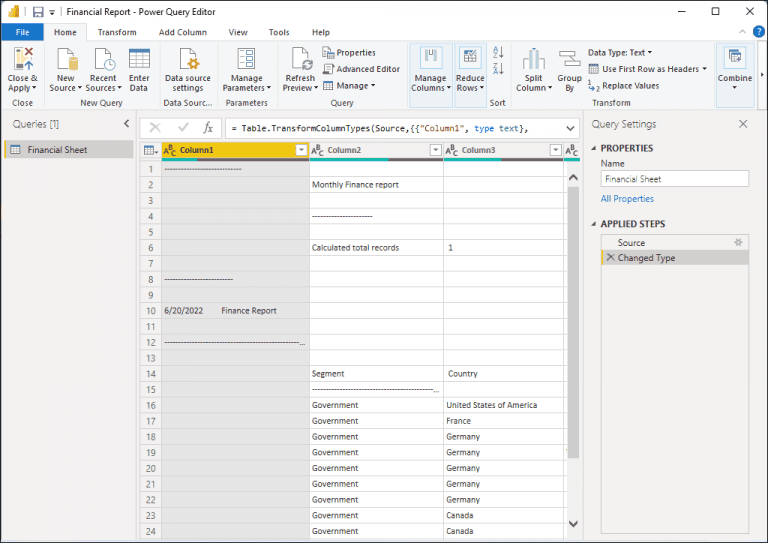Click the vertical scrollbar up arrow
Screen dimensions: 768x543
tap(573, 177)
